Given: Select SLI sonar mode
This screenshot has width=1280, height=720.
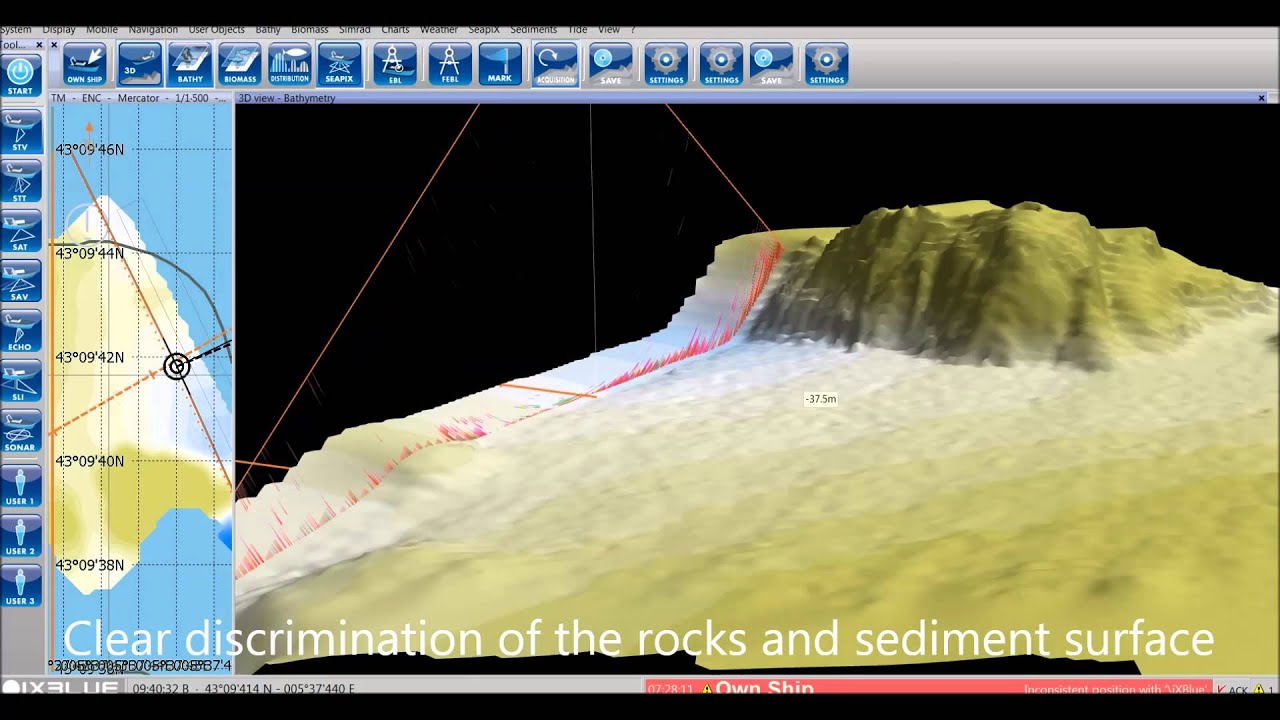Looking at the screenshot, I should tap(20, 382).
